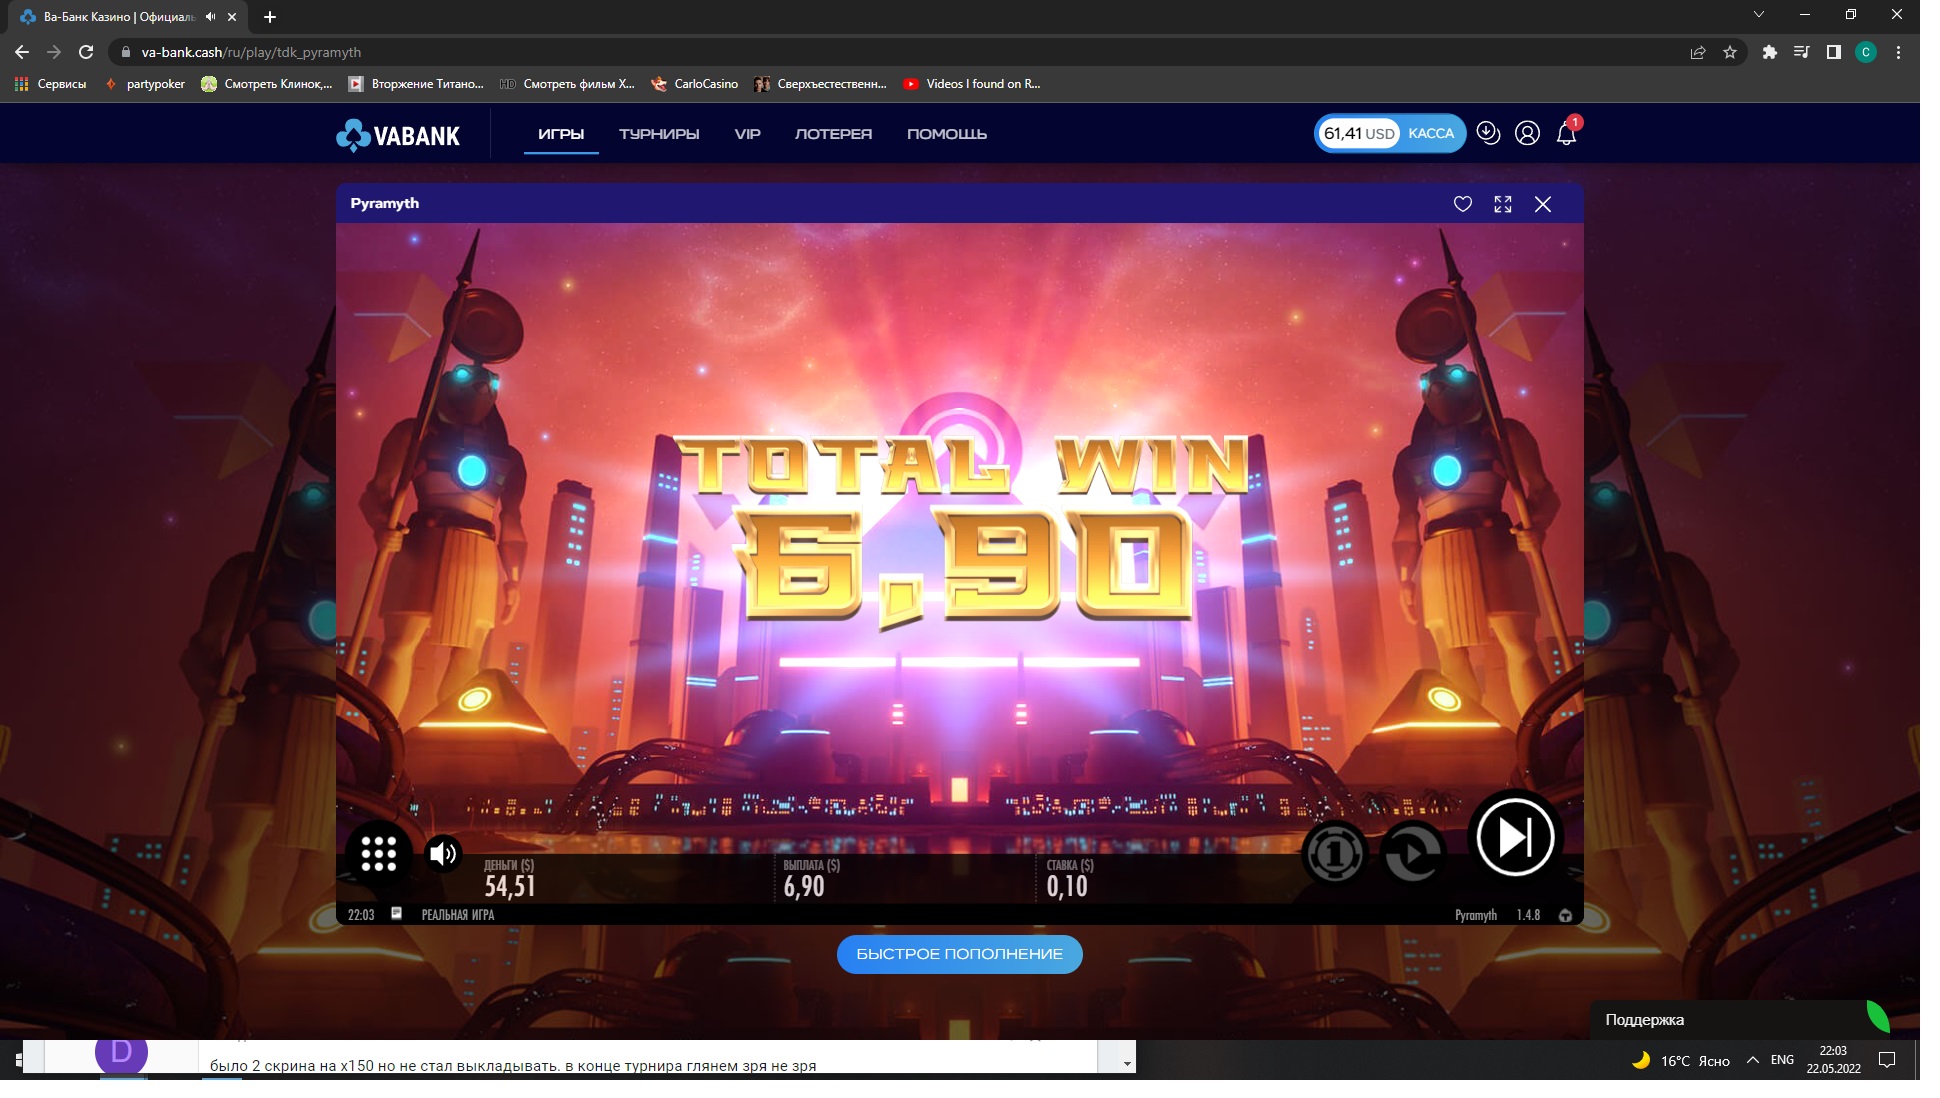The height and width of the screenshot is (1098, 1940).
Task: Click БЫСТРОЕ ПОПОЛНЕНИЕ button
Action: click(958, 954)
